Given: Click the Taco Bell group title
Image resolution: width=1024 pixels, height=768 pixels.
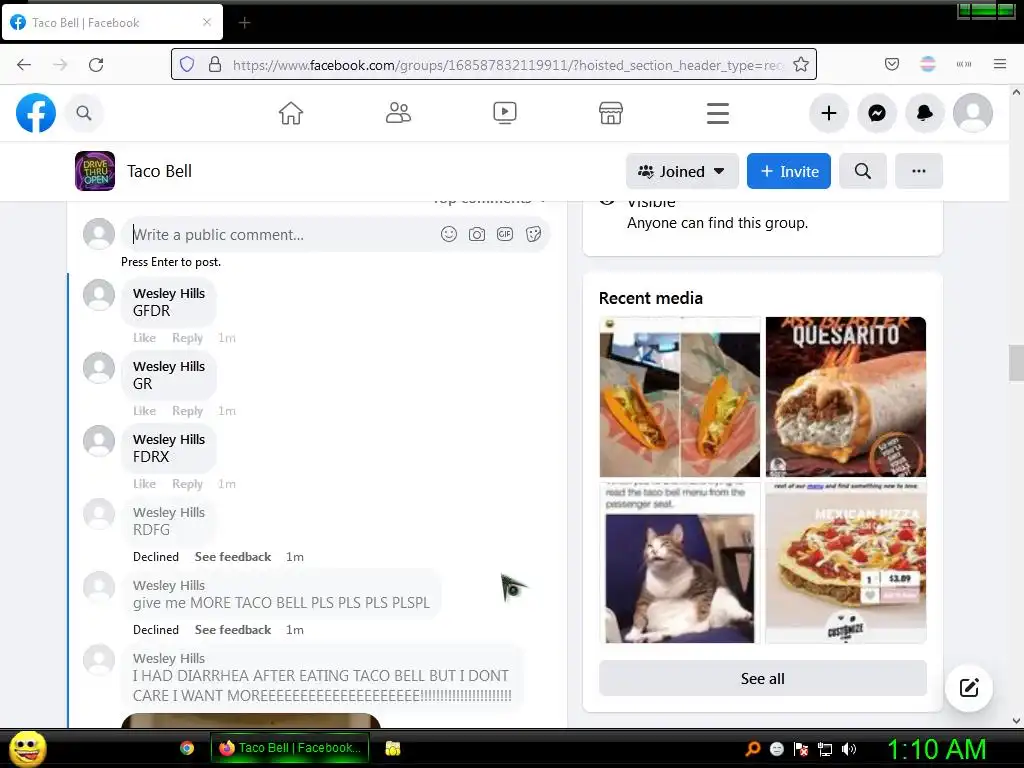Looking at the screenshot, I should tap(159, 171).
